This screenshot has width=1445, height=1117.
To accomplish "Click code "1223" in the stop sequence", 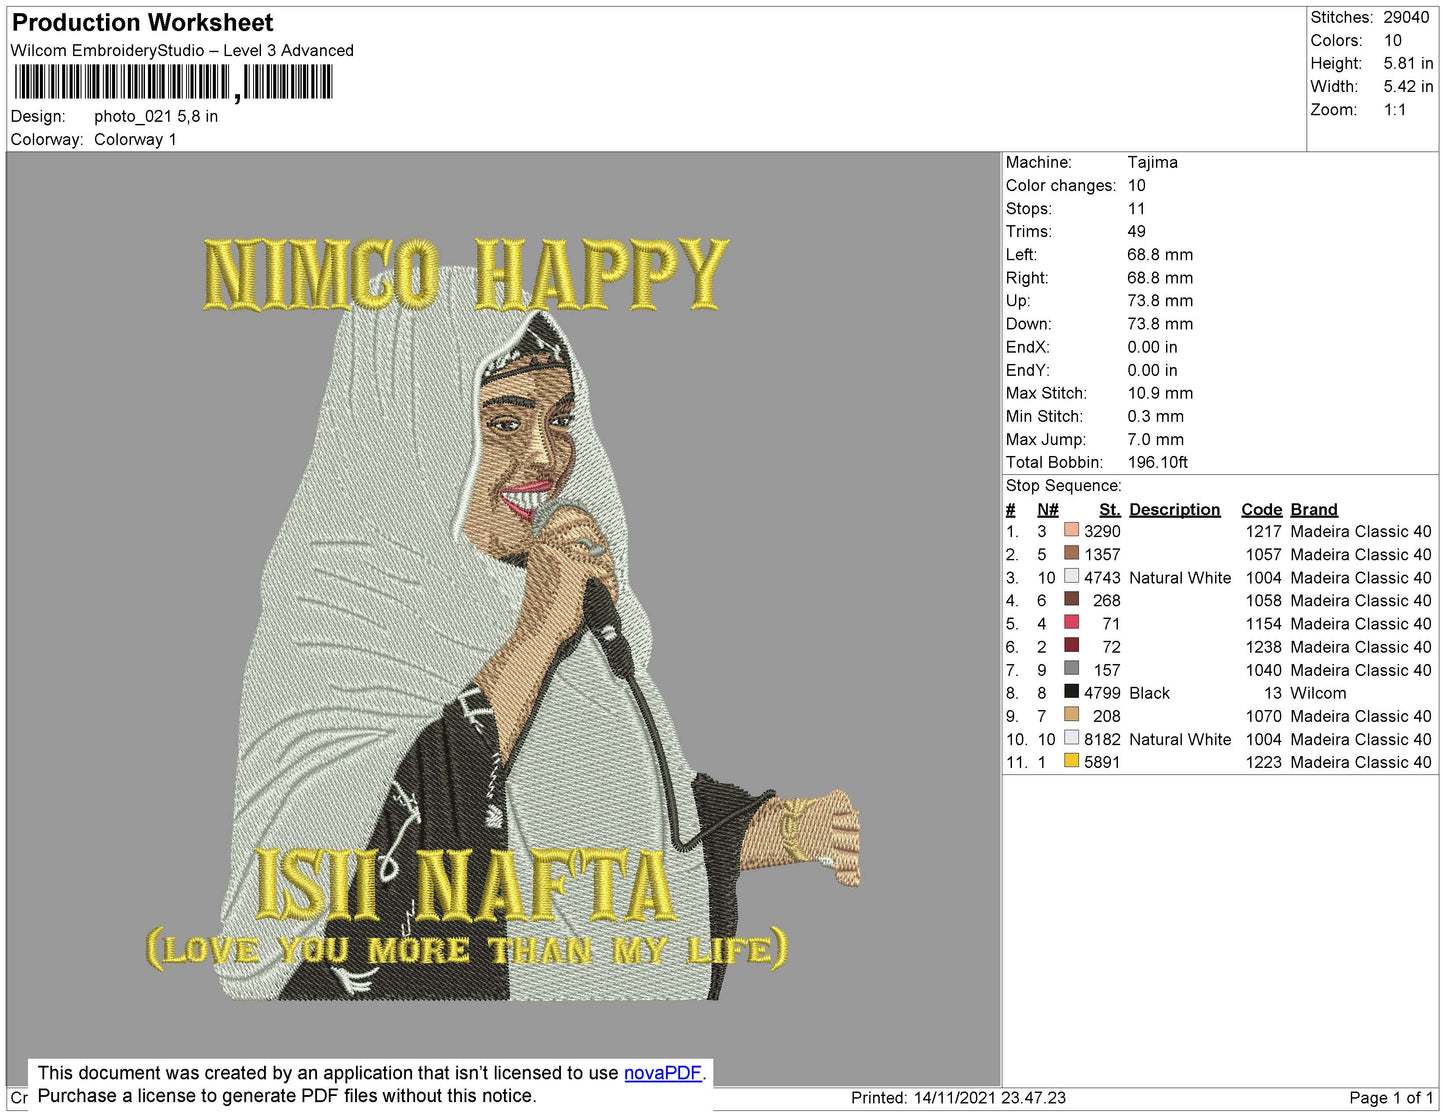I will [1263, 762].
